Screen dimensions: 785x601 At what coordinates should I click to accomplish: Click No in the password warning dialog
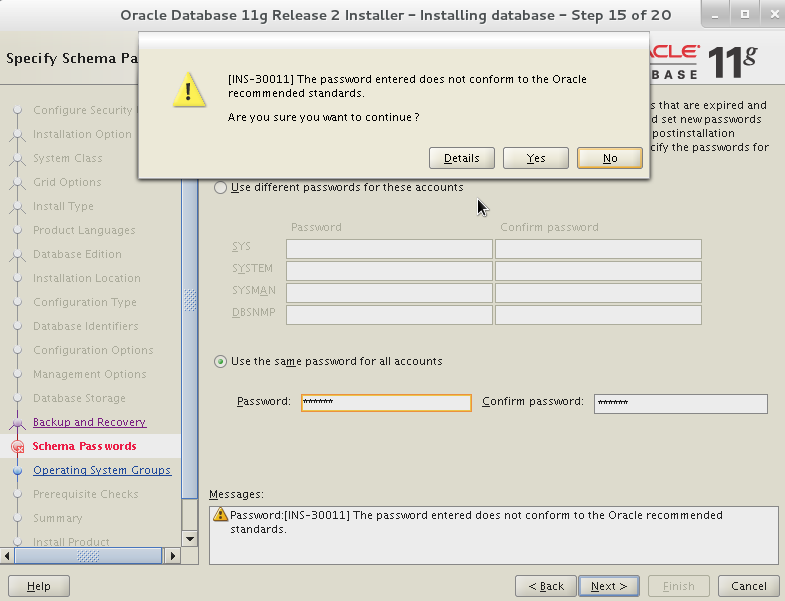click(x=610, y=158)
